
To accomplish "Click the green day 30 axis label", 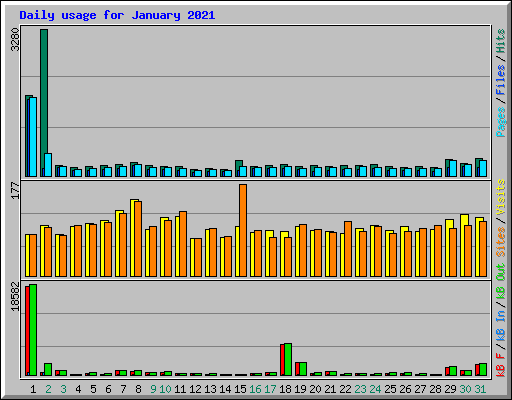I will coord(465,389).
